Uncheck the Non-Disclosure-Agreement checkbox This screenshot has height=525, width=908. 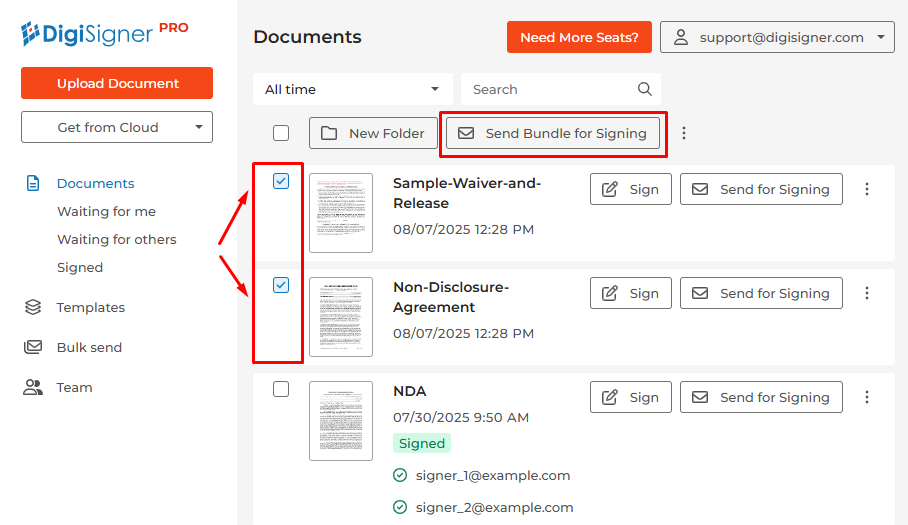click(x=281, y=285)
